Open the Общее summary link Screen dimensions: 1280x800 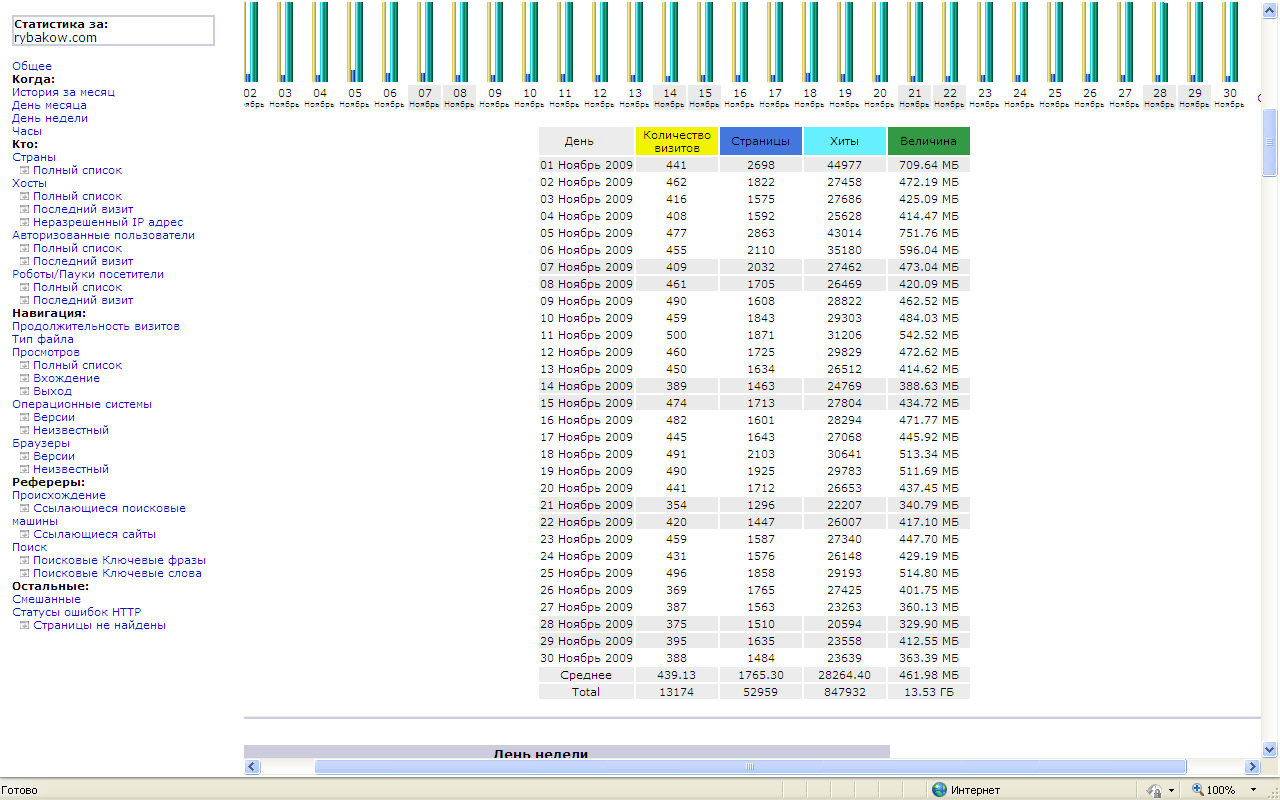tap(32, 66)
